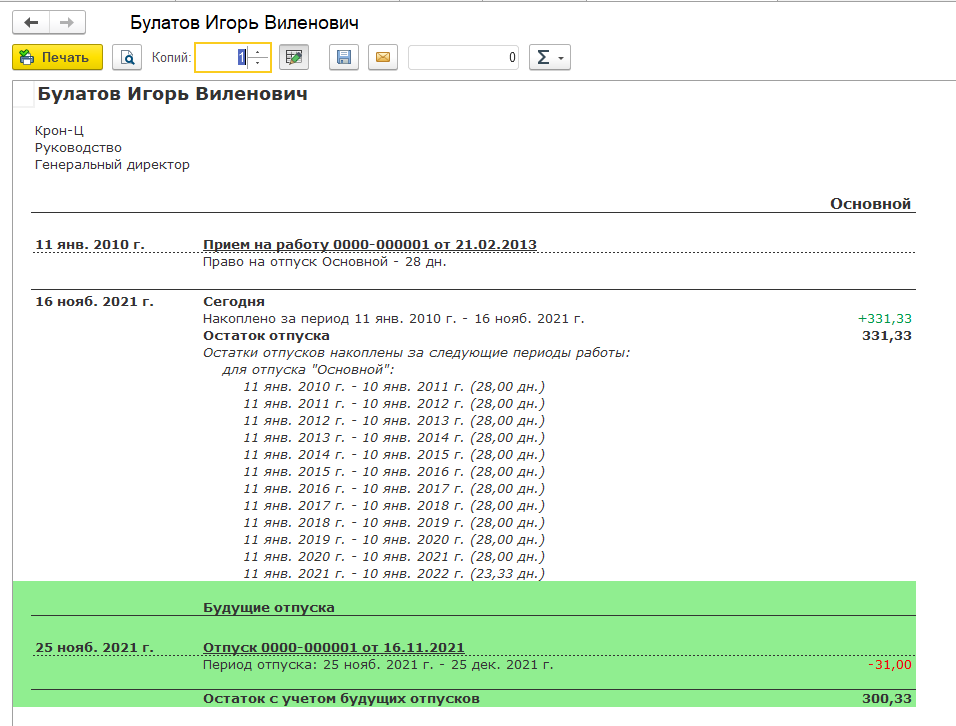Click для отпуска "Основной": line
The image size is (956, 726).
click(308, 369)
